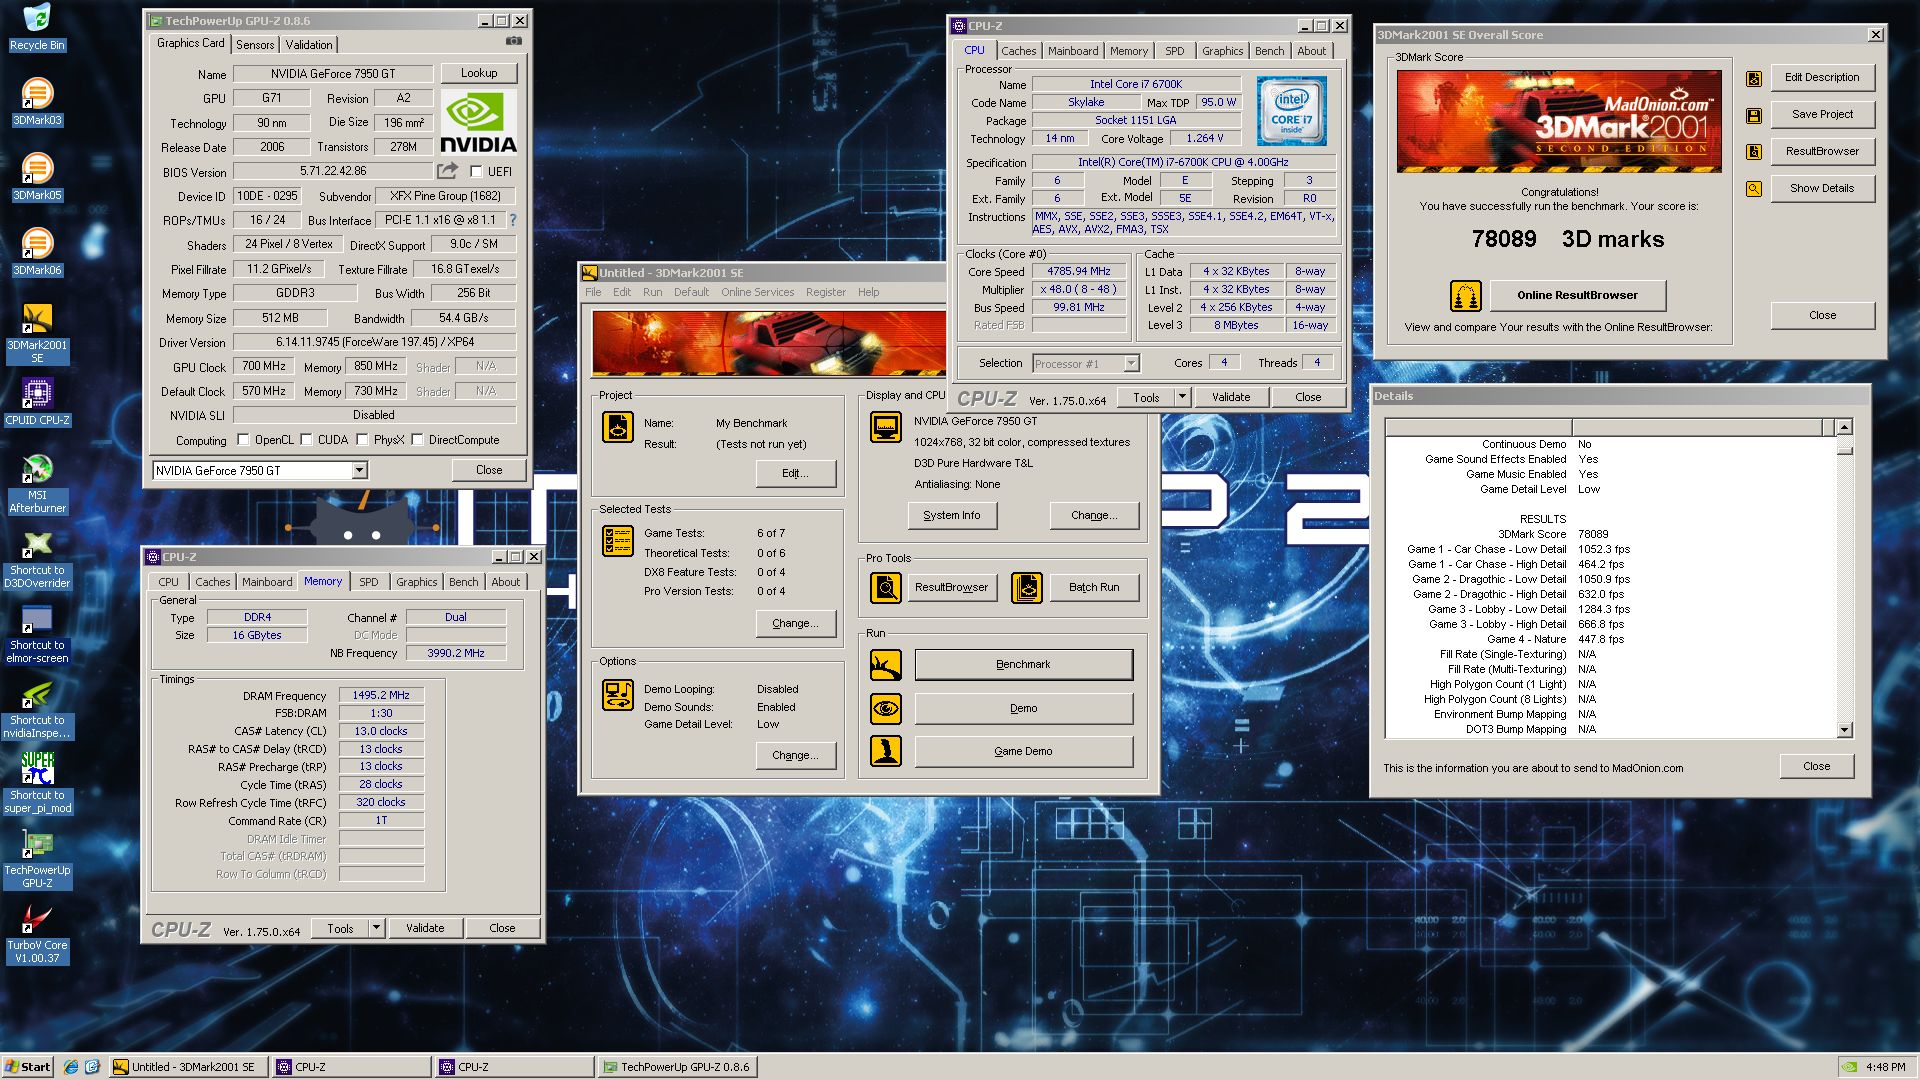Click the magnifier icon beside Show Details

[x=1754, y=188]
